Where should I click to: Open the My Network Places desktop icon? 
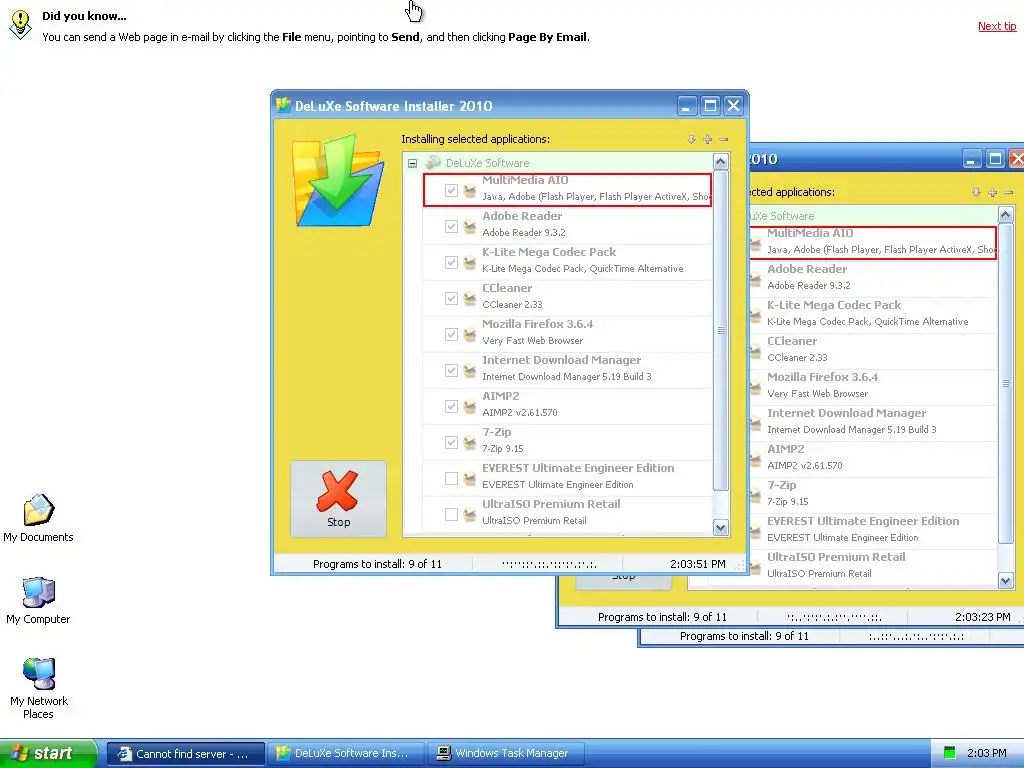(x=39, y=674)
